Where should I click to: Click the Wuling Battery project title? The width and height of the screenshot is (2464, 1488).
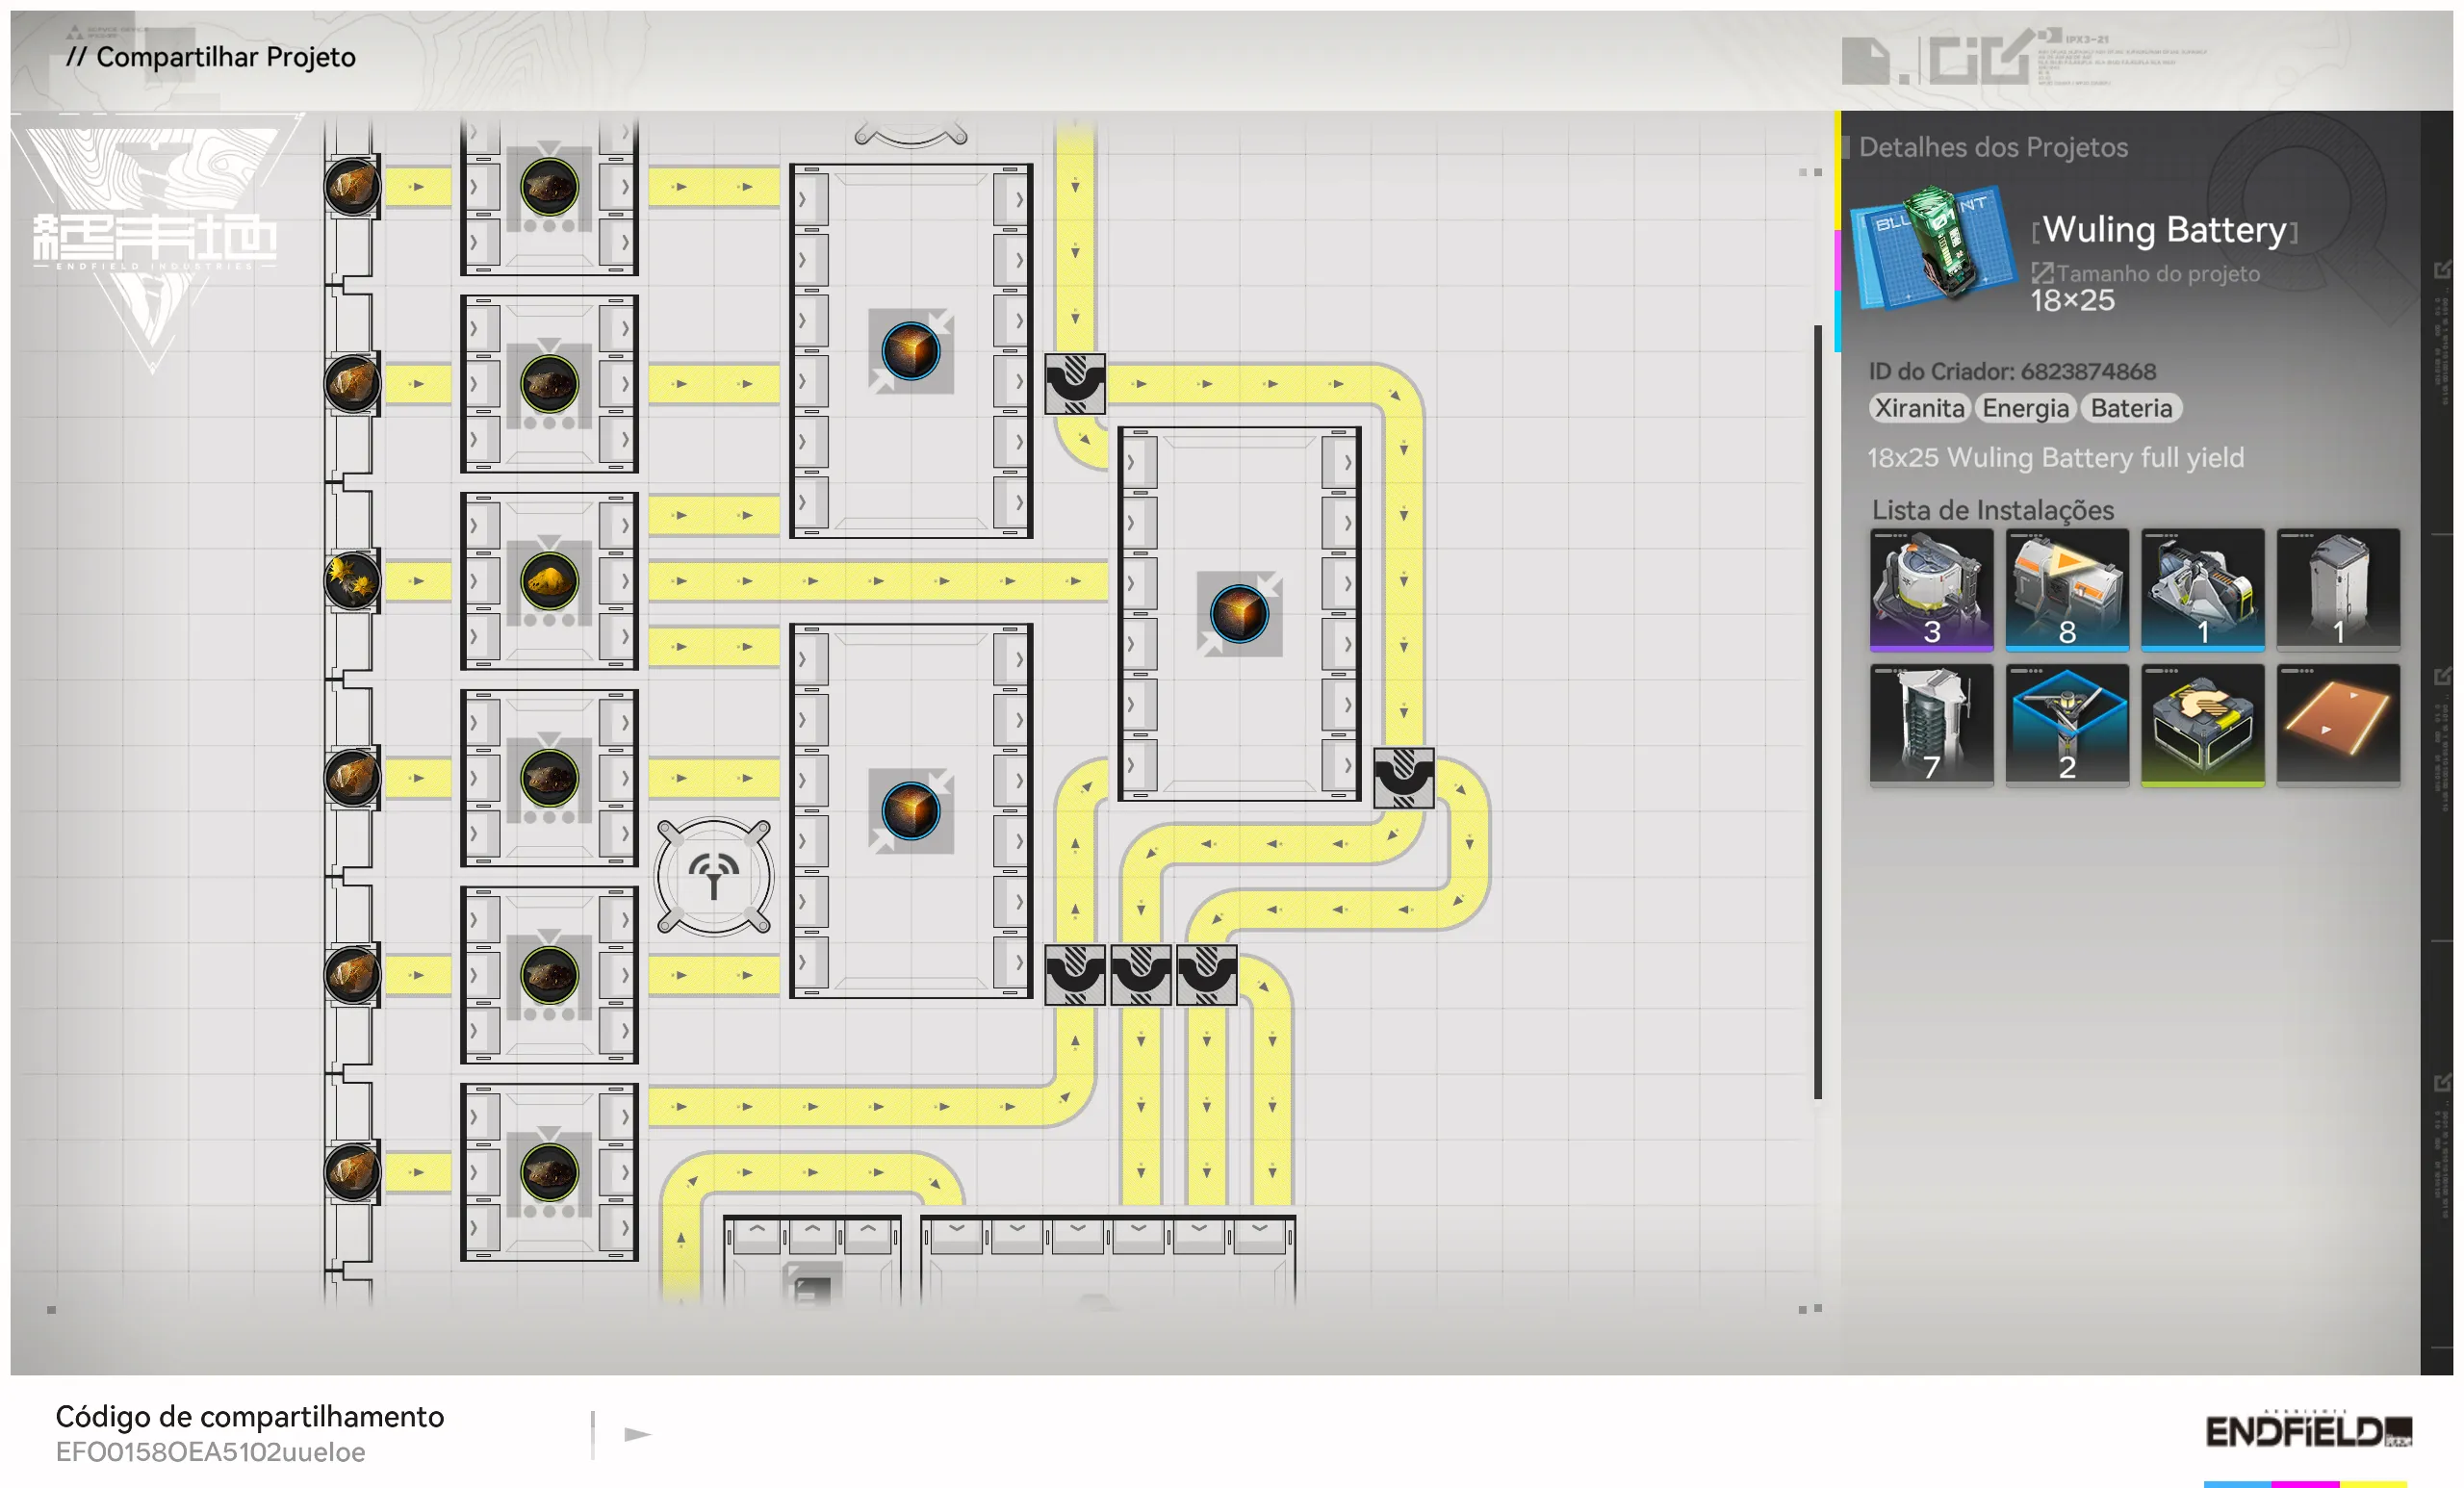click(2163, 230)
